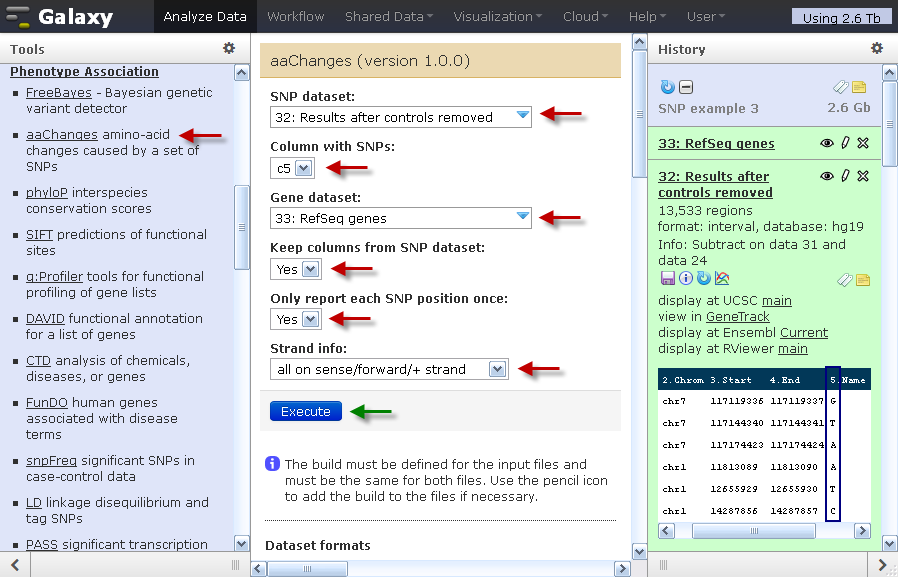Edit history annotation note icon at the top

click(x=859, y=87)
